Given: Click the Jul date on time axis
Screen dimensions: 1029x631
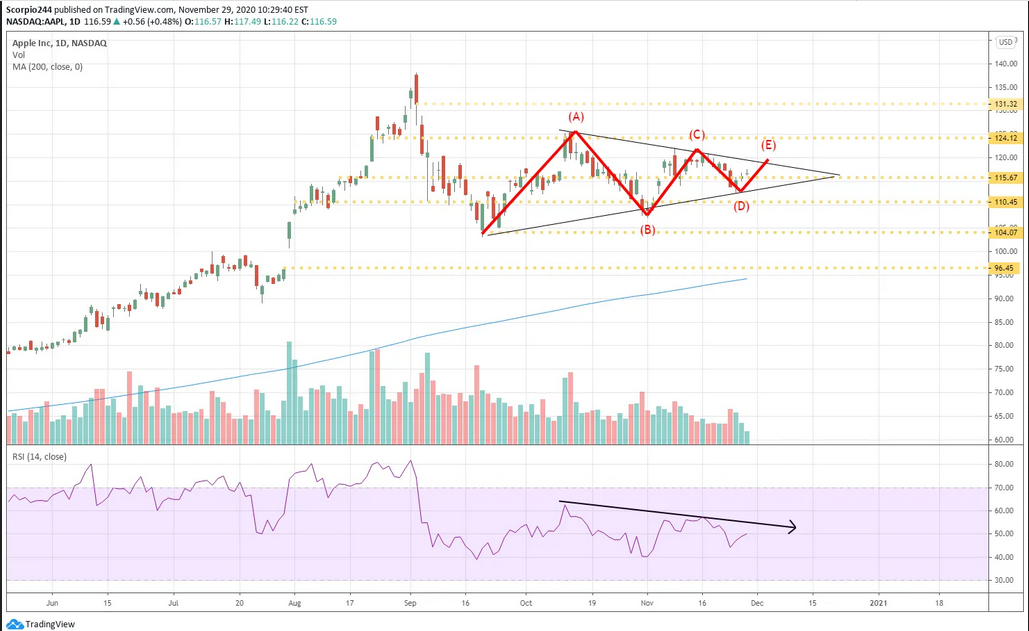Looking at the screenshot, I should pos(173,603).
